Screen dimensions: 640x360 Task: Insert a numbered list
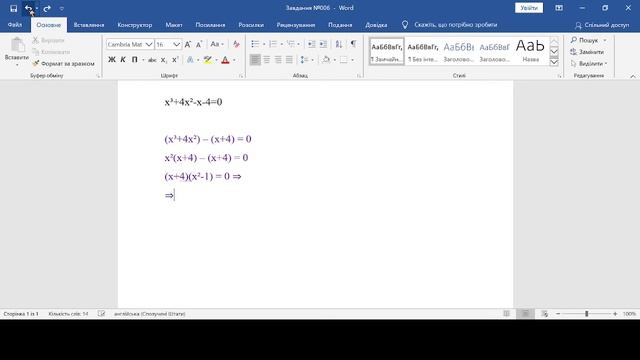(x=273, y=44)
